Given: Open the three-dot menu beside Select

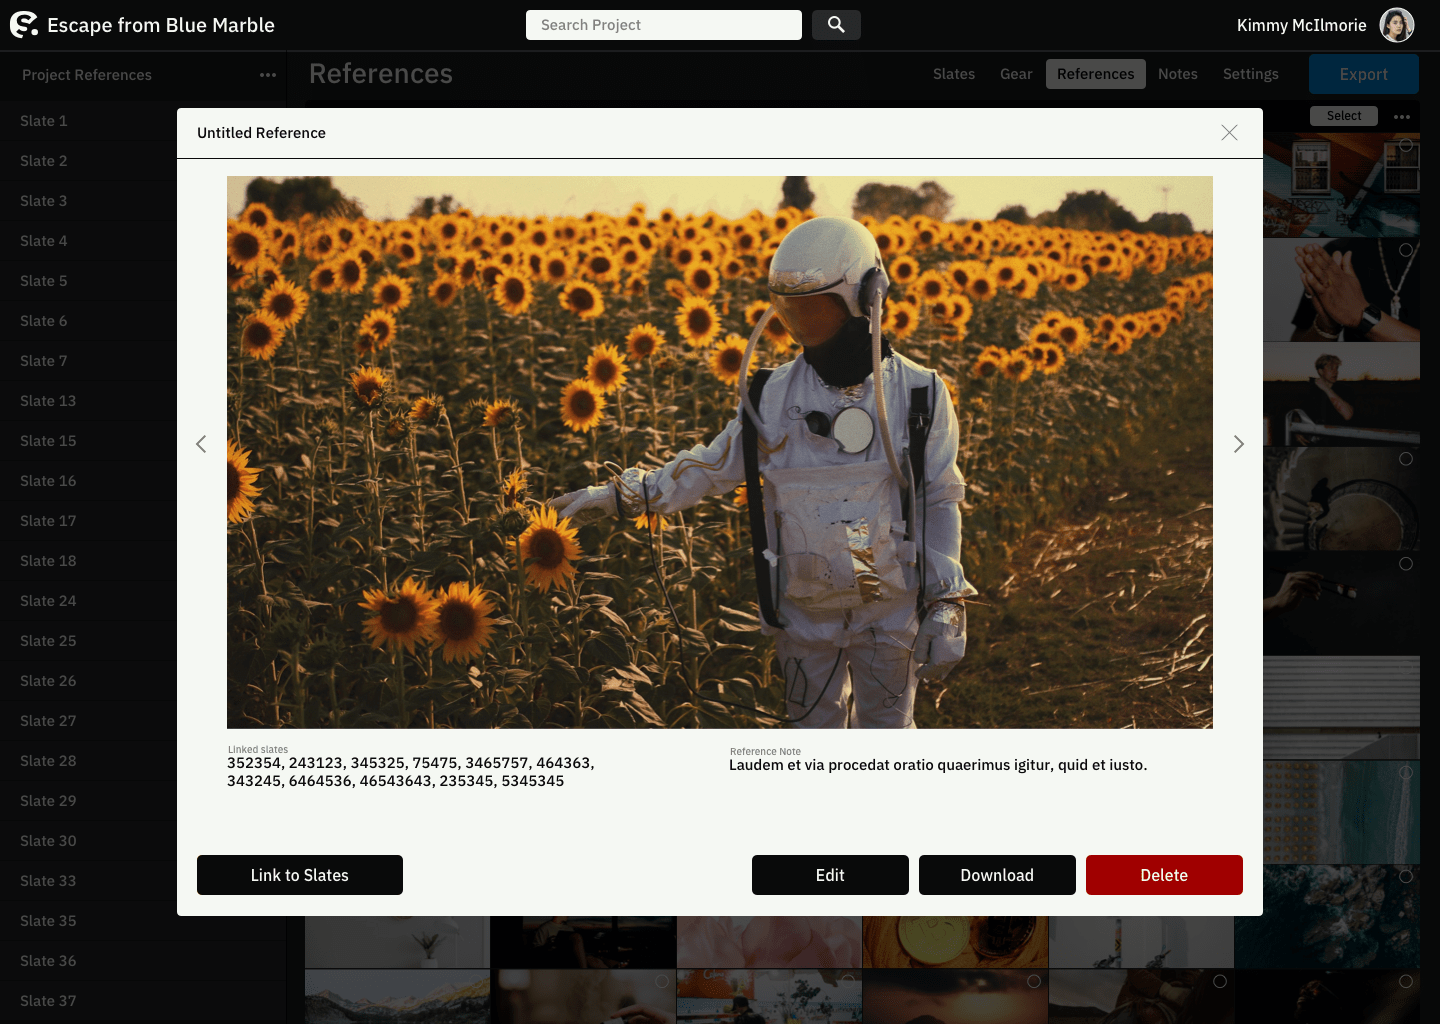Looking at the screenshot, I should (x=1402, y=117).
